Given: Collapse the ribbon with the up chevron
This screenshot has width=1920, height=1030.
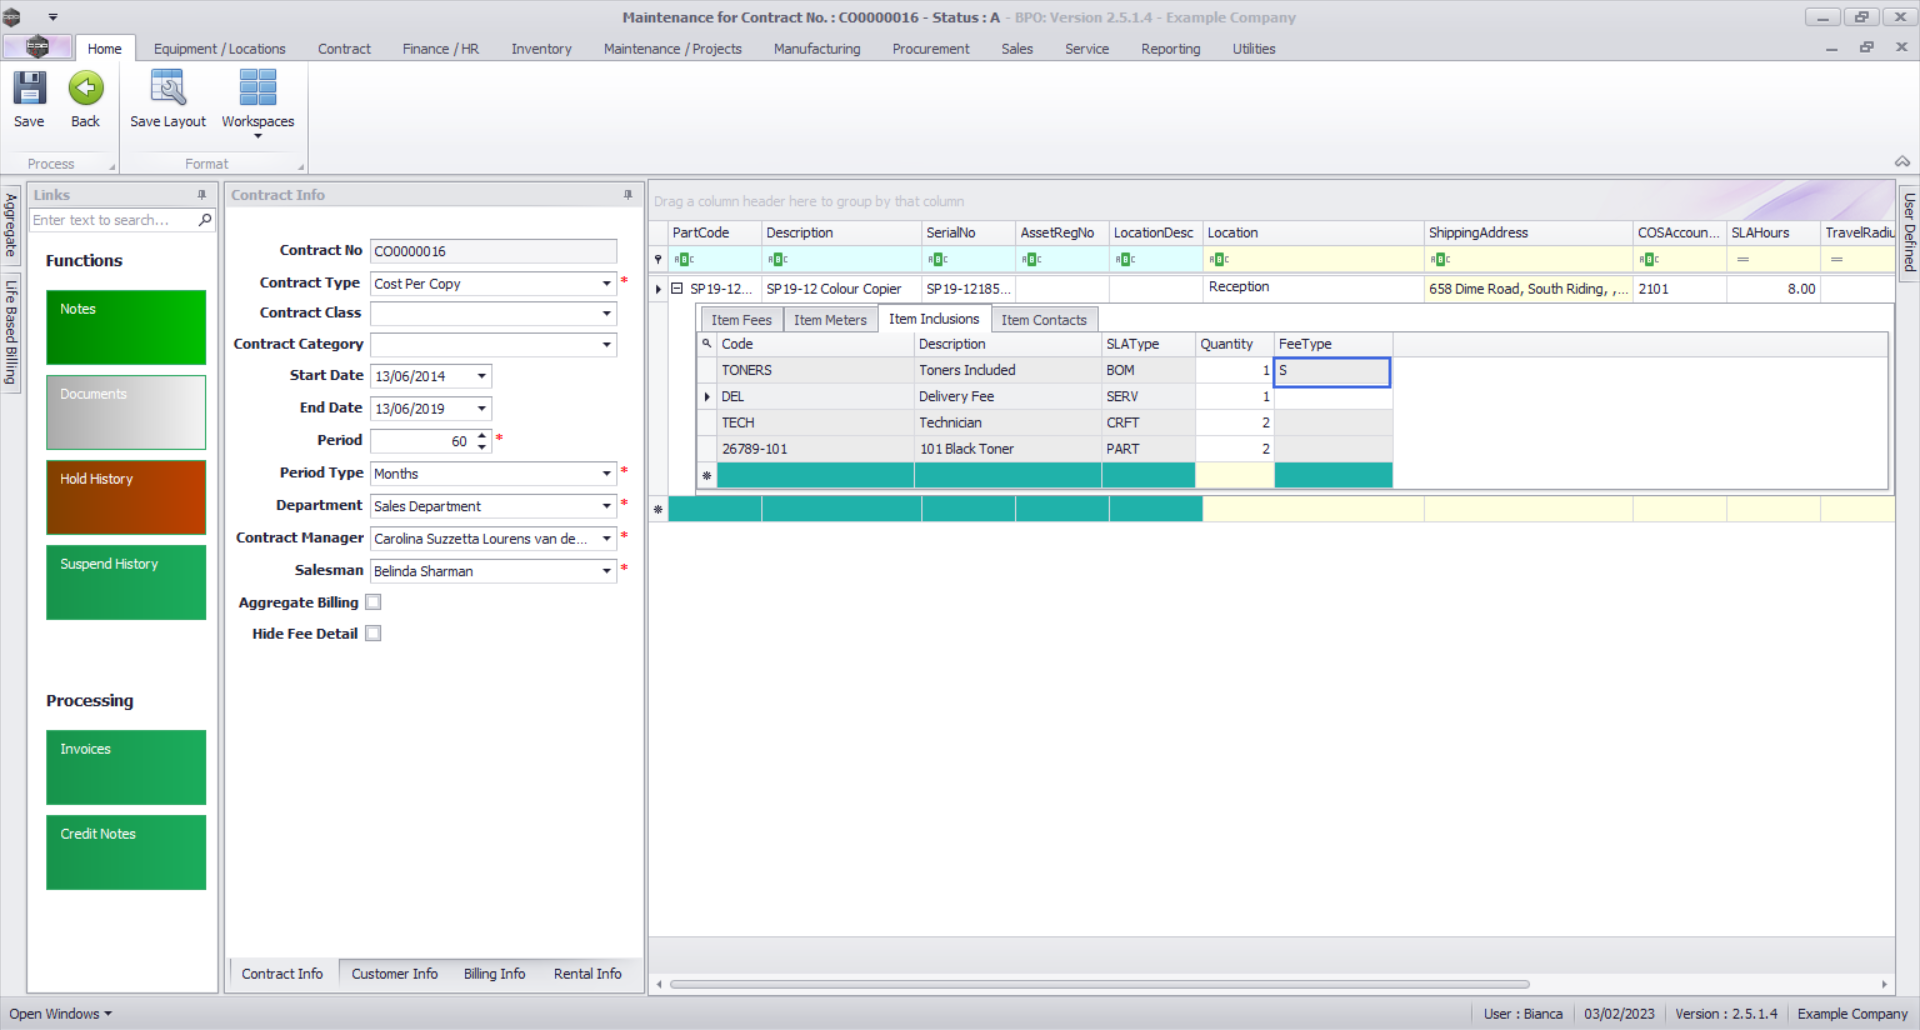Looking at the screenshot, I should 1902,162.
